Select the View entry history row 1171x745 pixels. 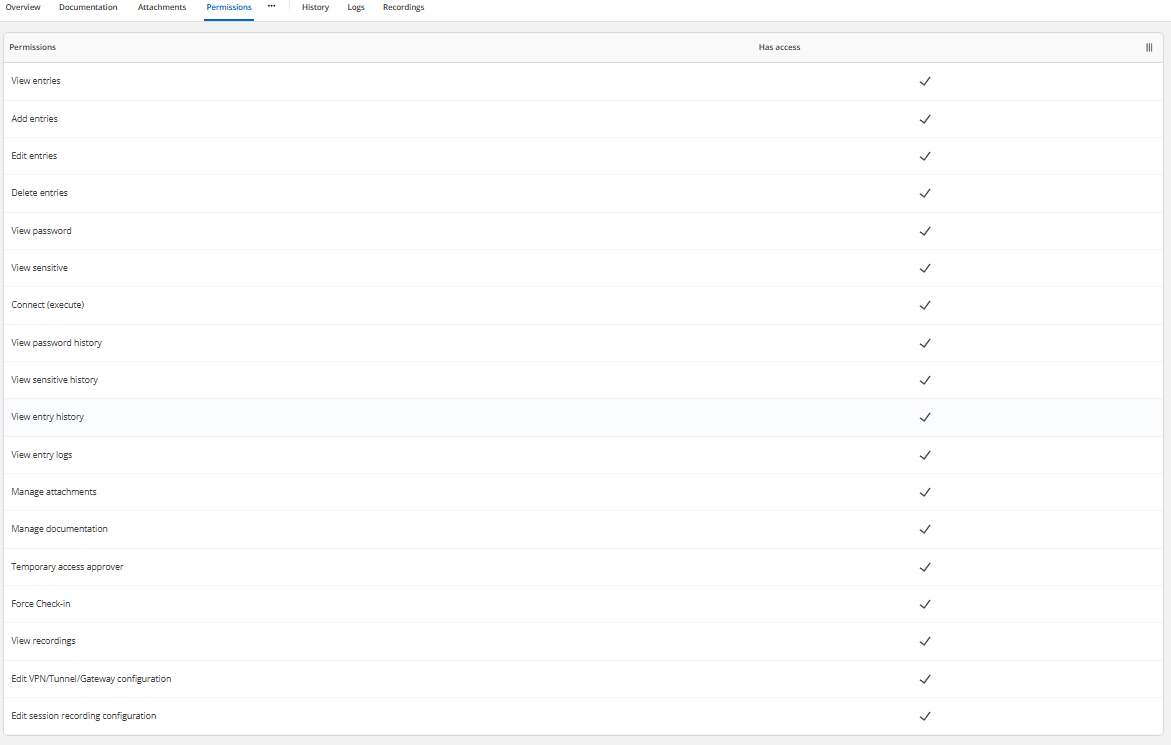583,417
